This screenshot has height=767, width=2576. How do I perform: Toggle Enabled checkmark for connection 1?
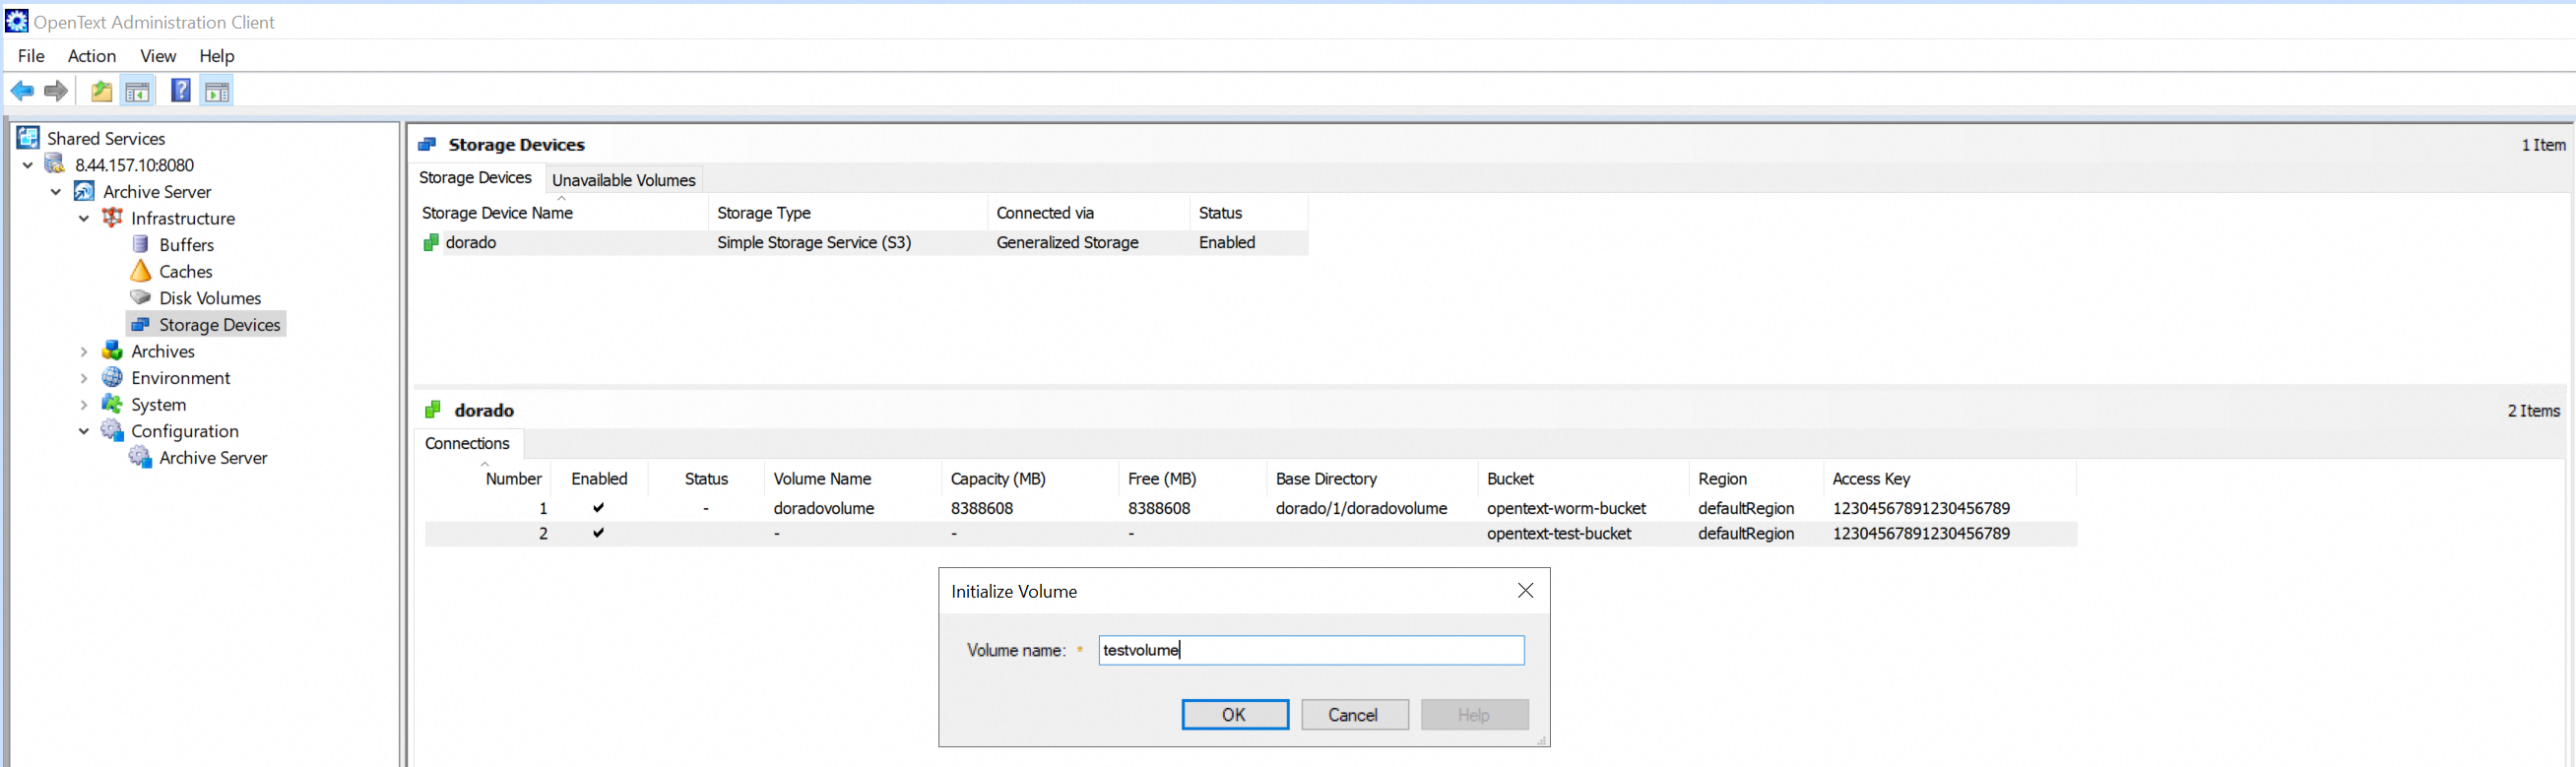pos(598,507)
